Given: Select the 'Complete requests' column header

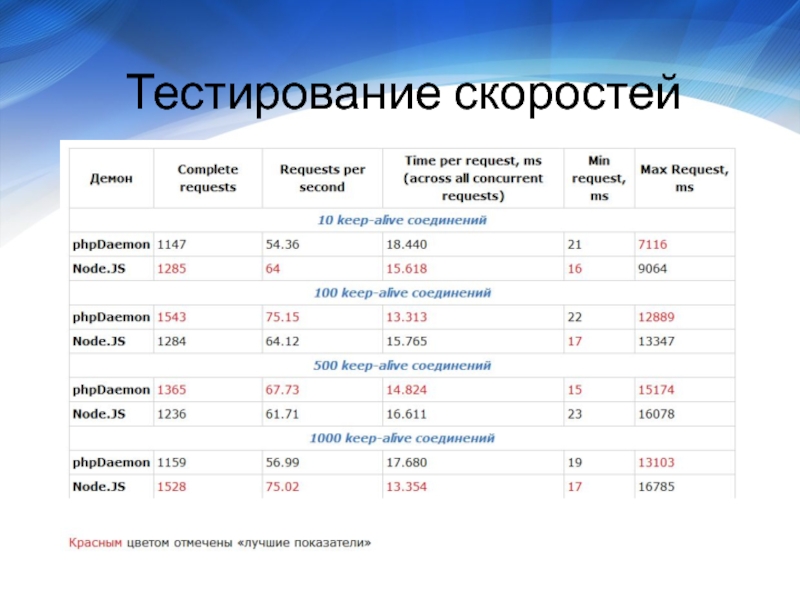Looking at the screenshot, I should (x=208, y=178).
